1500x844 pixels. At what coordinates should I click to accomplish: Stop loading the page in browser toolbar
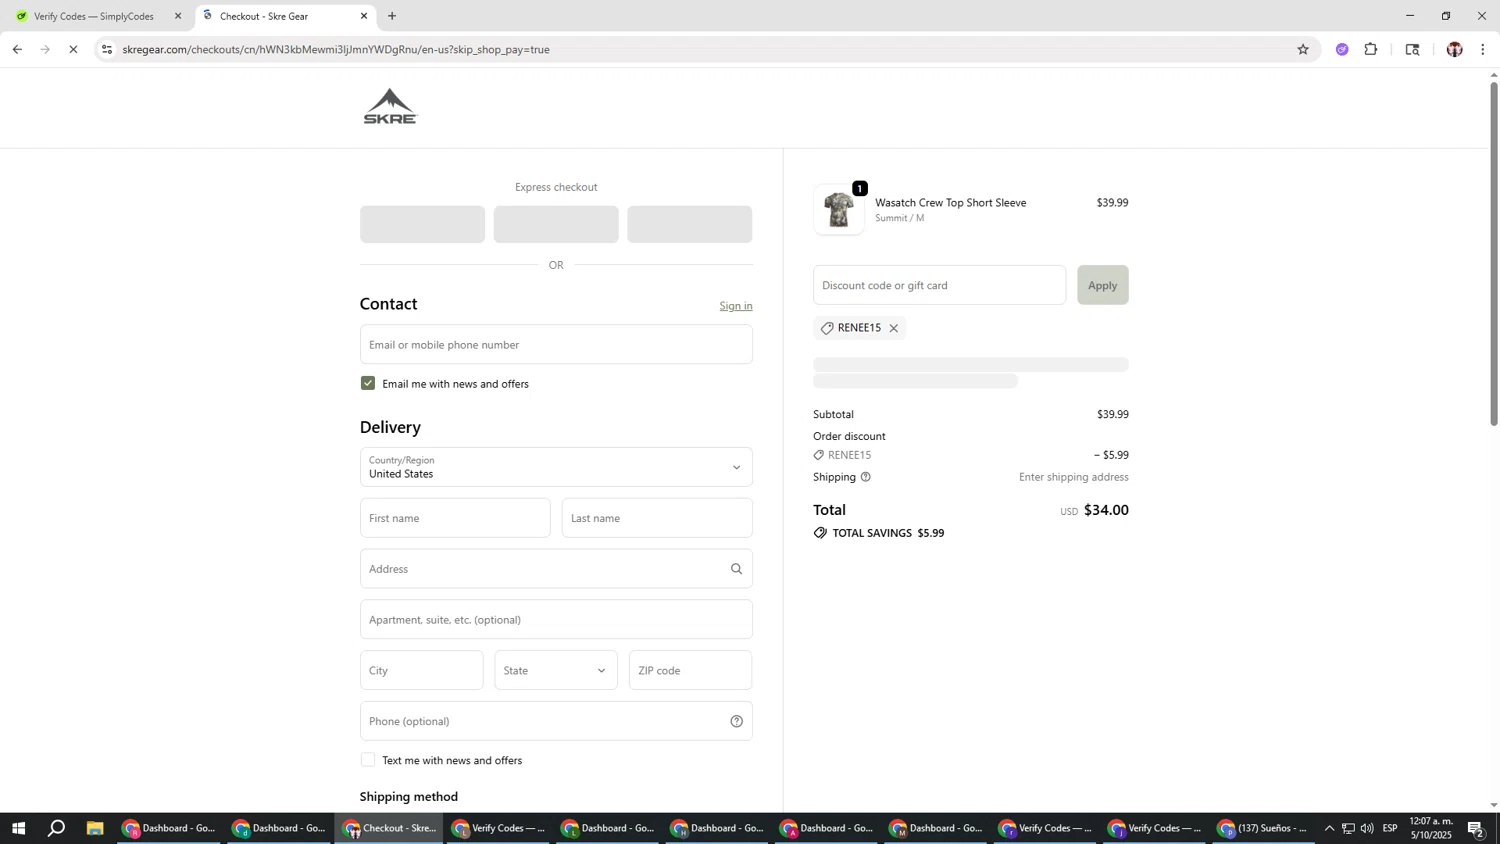[x=73, y=49]
